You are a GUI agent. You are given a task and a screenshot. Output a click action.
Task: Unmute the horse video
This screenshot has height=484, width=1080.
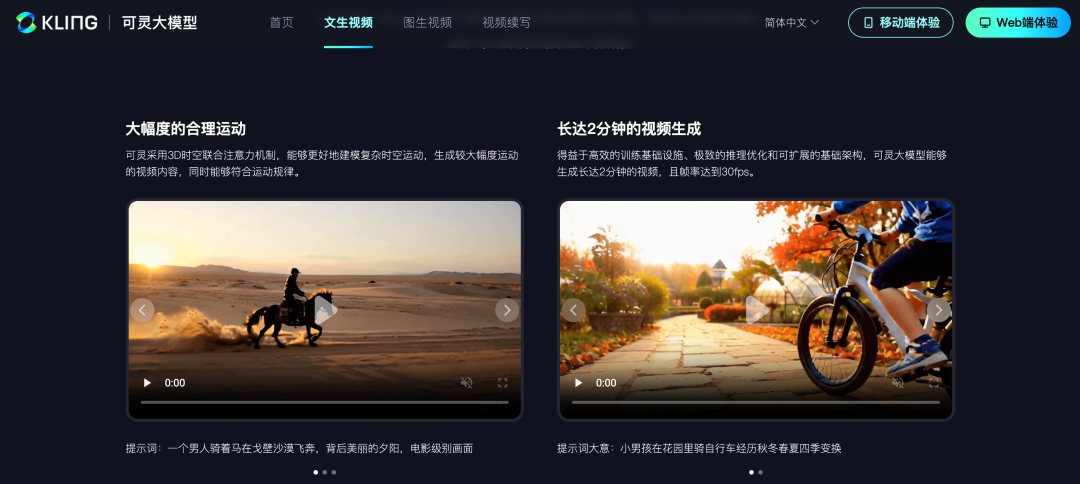tap(466, 383)
